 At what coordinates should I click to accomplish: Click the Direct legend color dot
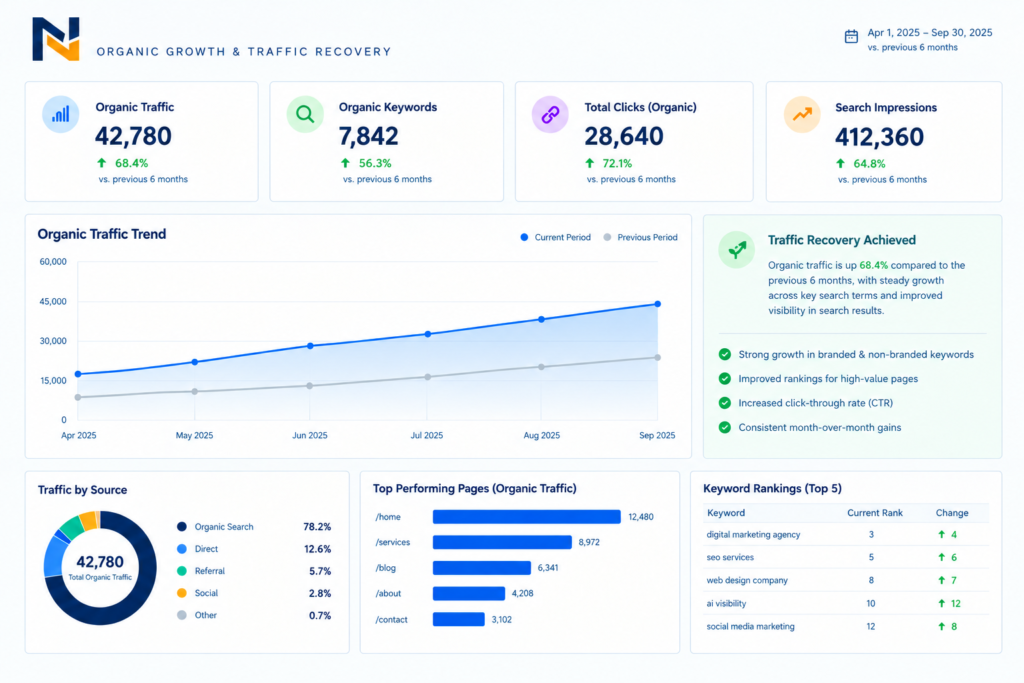click(x=182, y=549)
